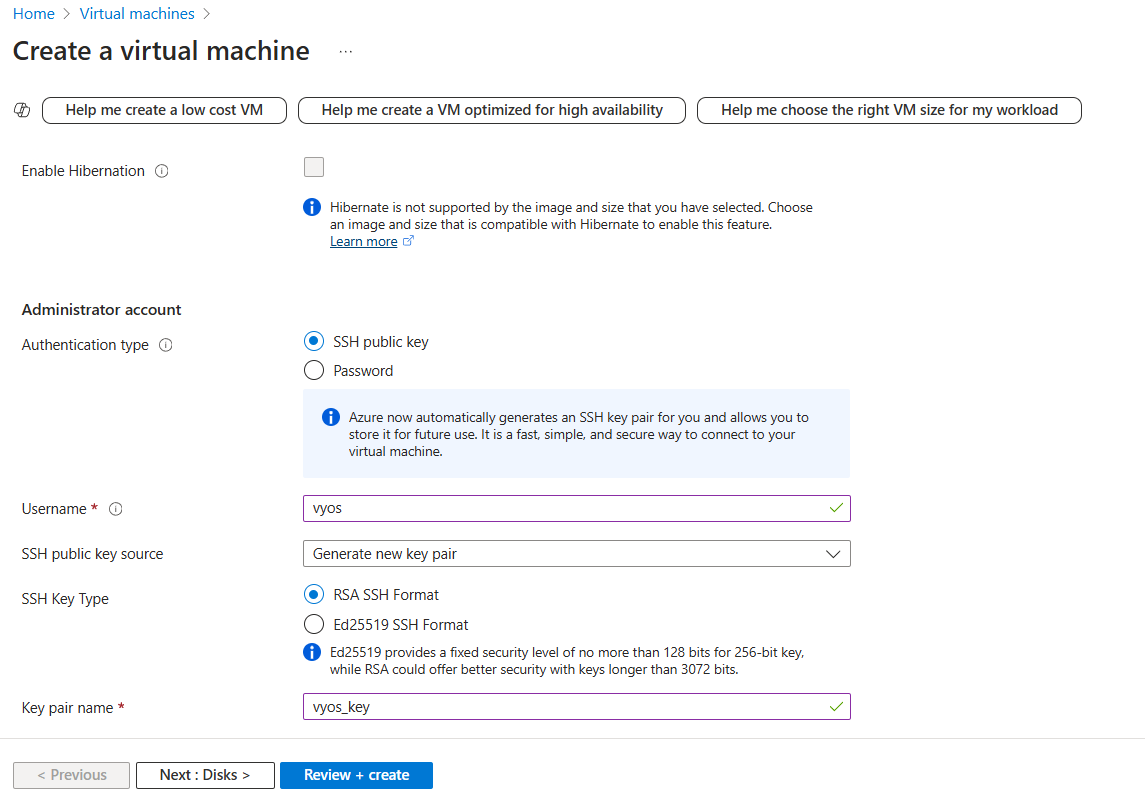1145x797 pixels.
Task: Open the Enable Hibernation info tooltip
Action: pyautogui.click(x=161, y=171)
